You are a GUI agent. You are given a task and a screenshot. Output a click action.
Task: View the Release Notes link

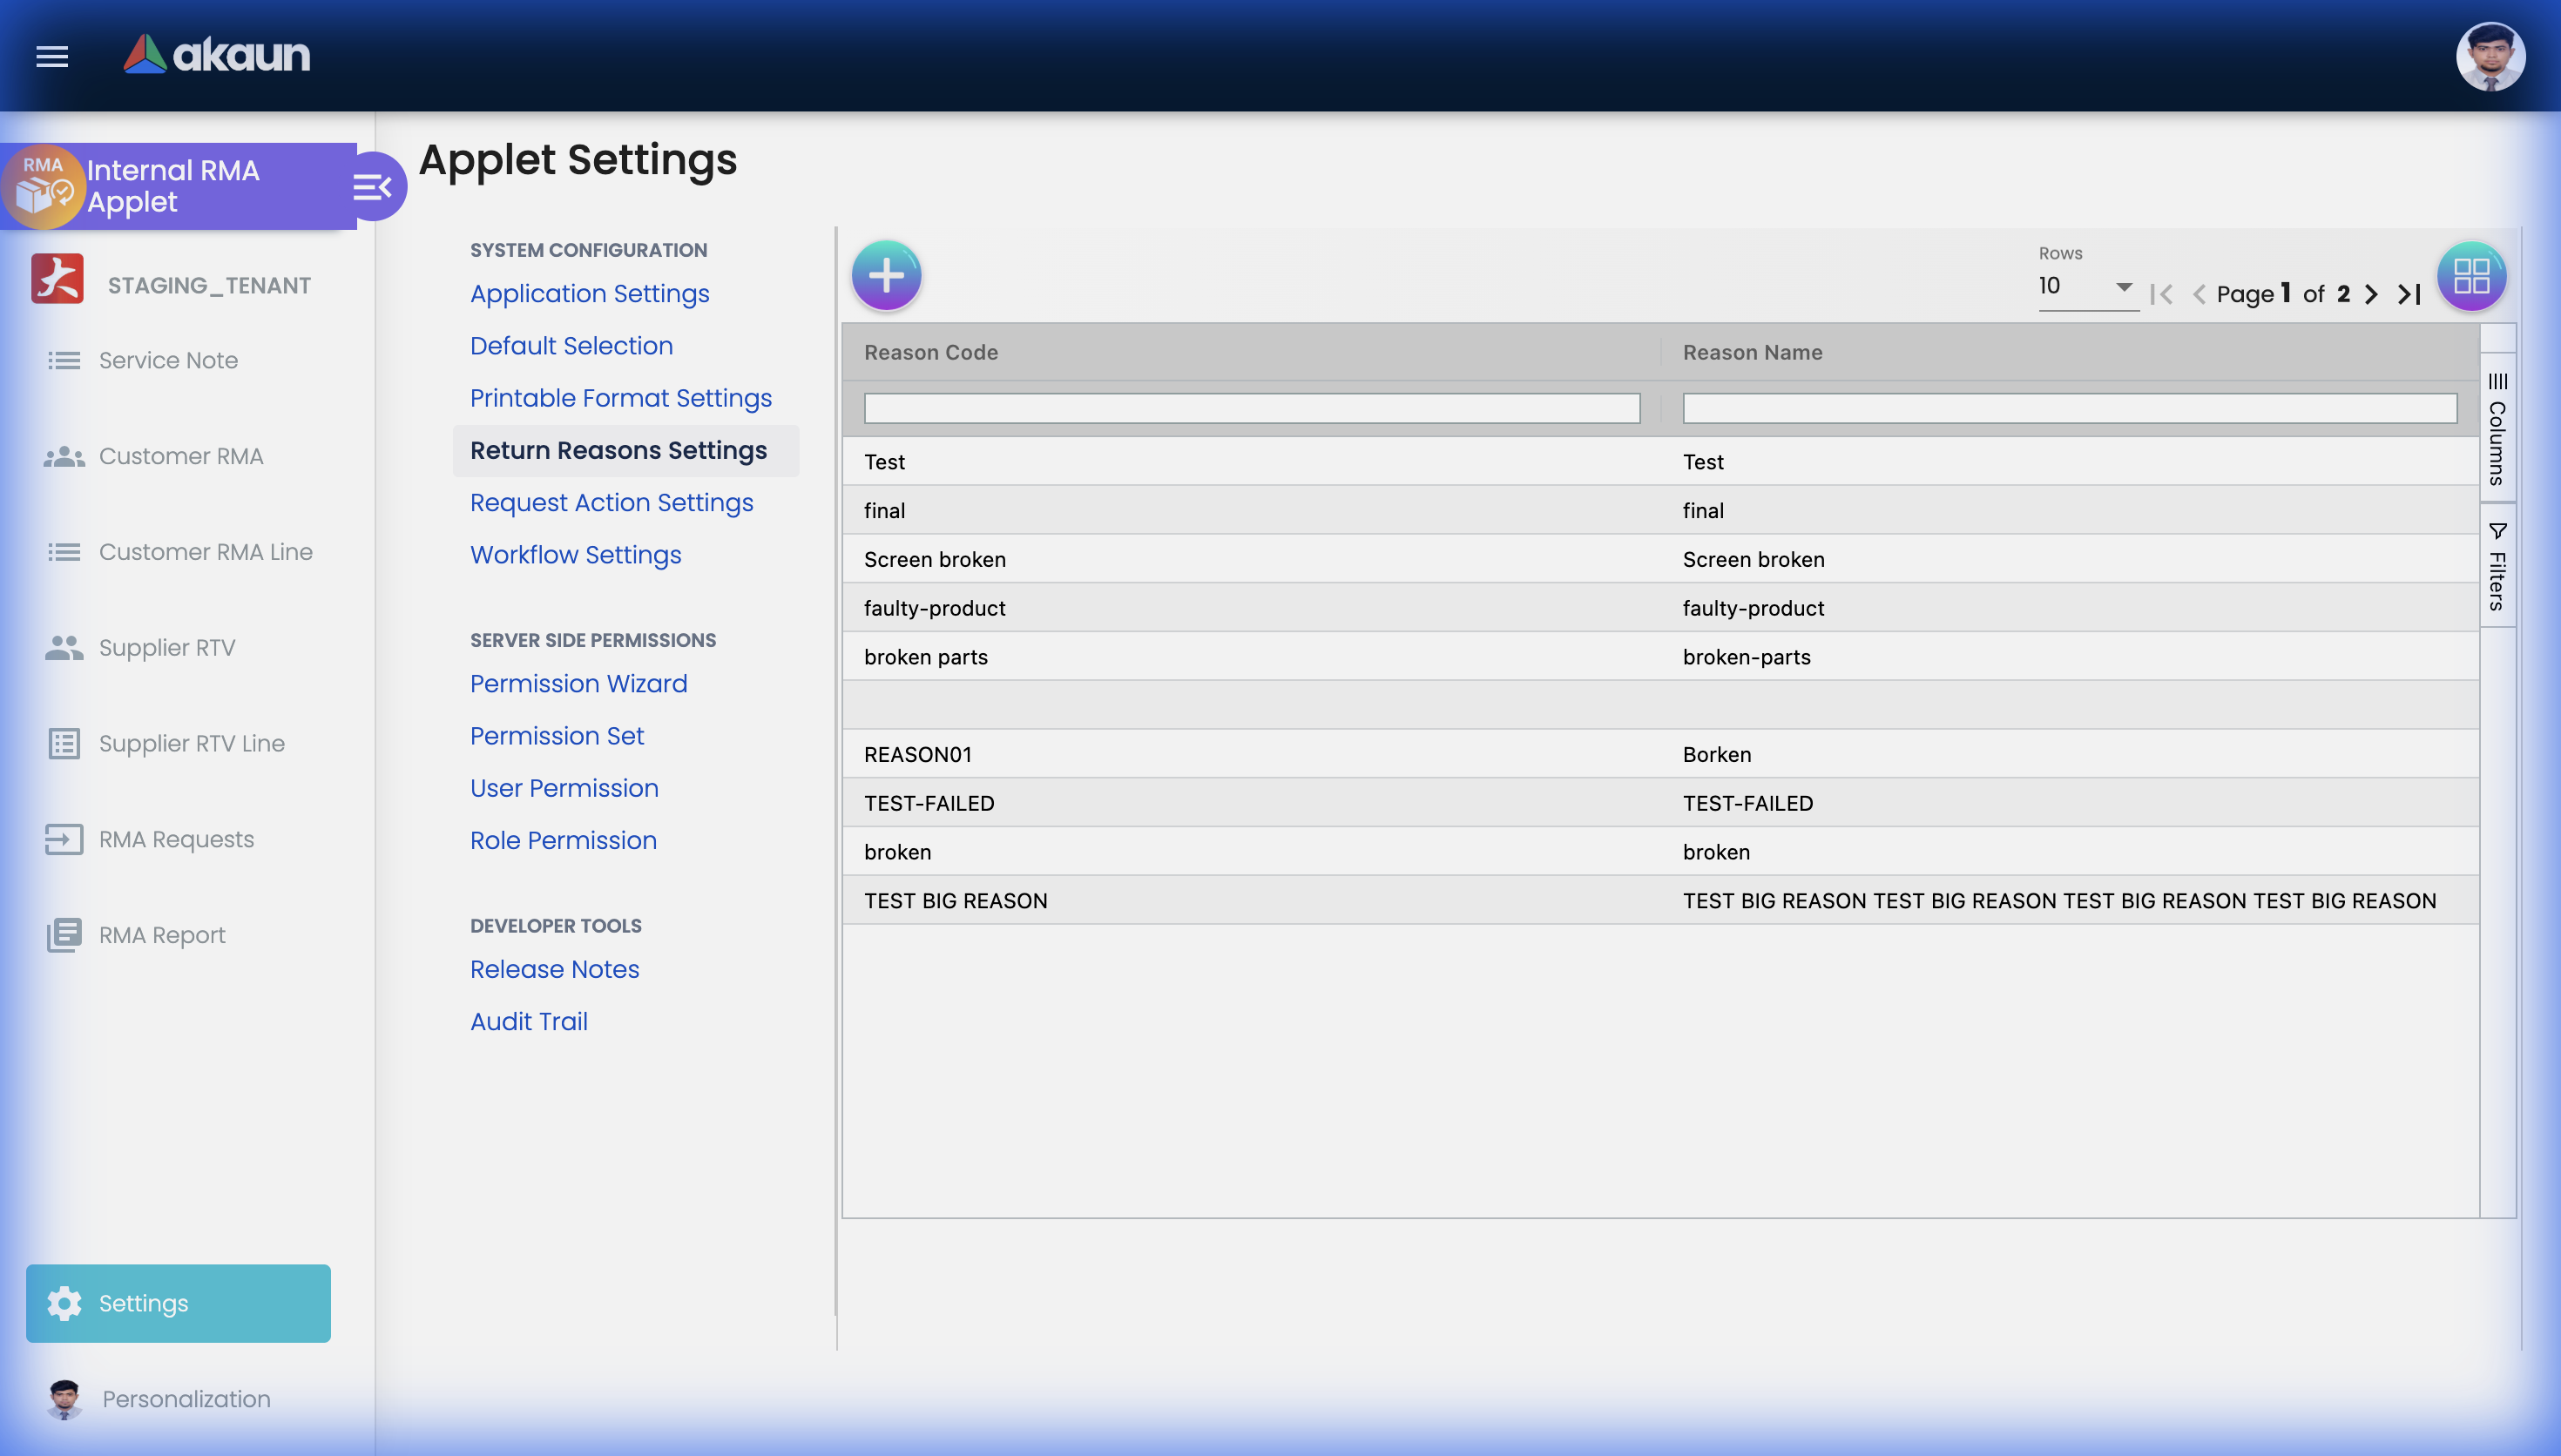pos(554,968)
